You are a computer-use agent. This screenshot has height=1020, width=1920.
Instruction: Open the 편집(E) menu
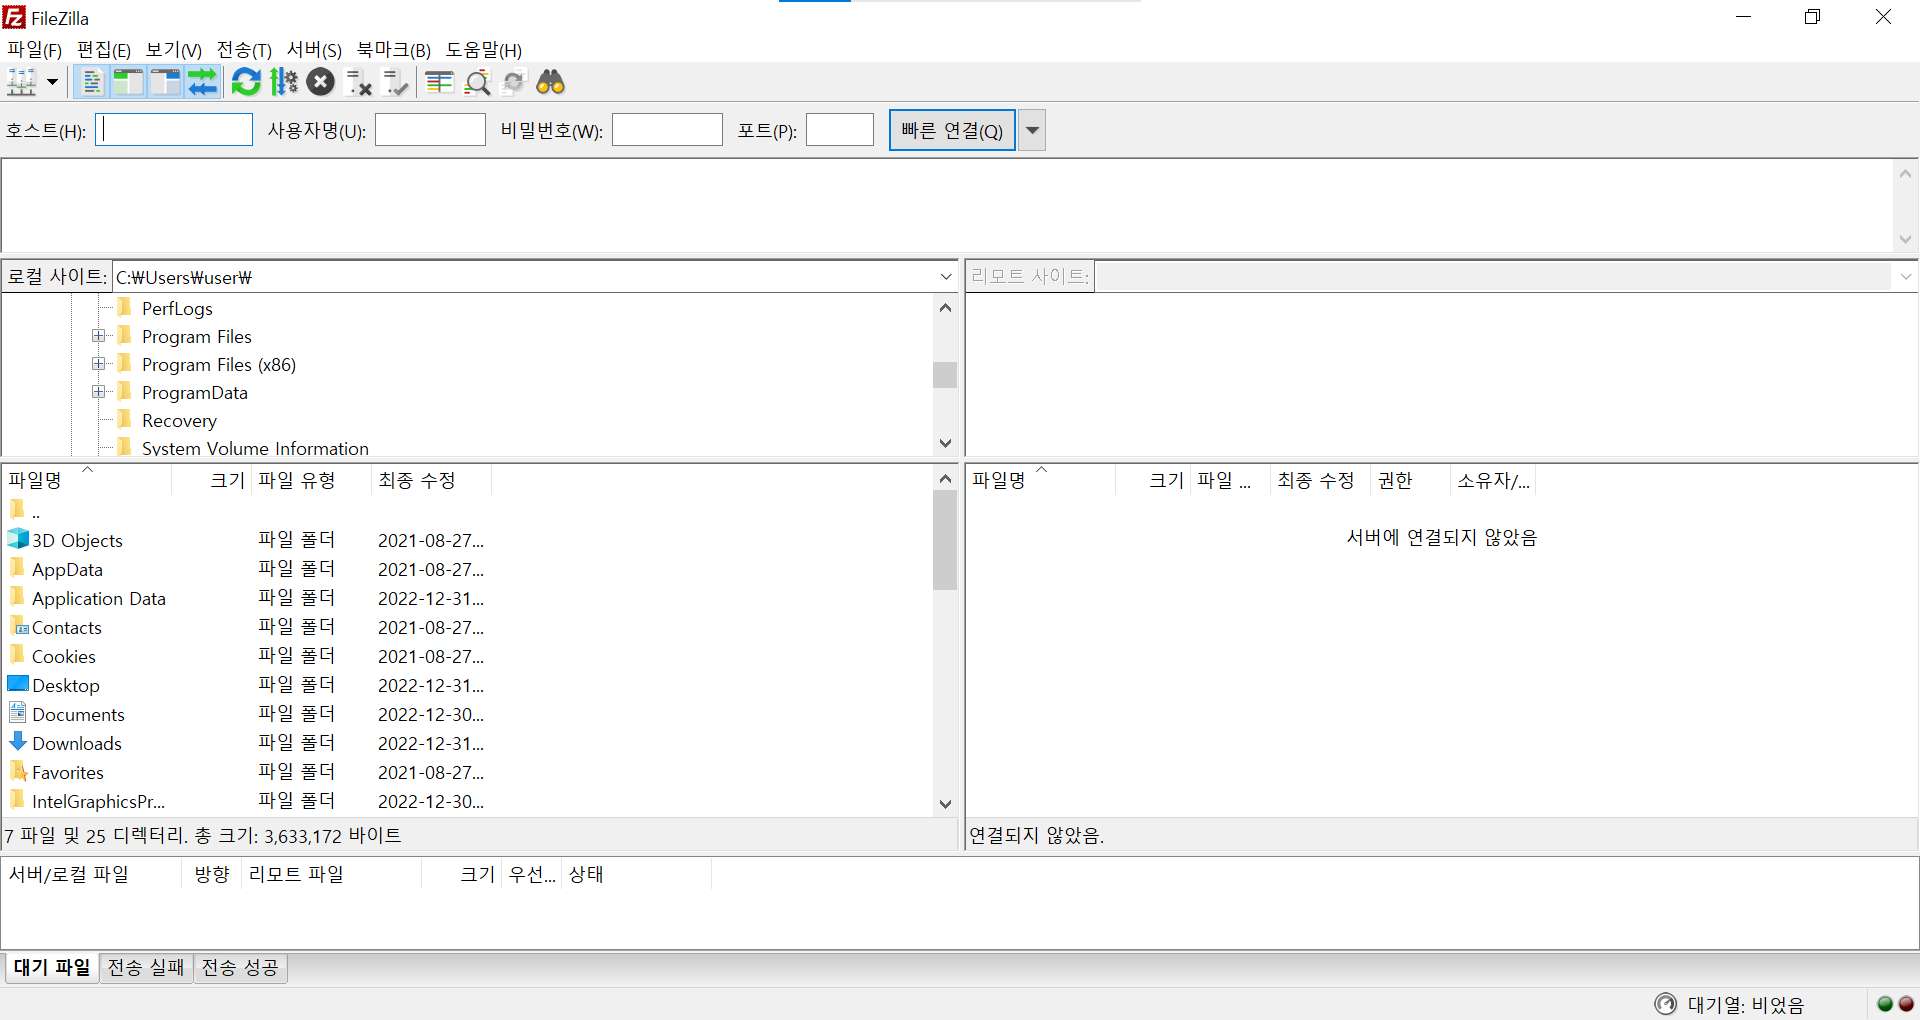[x=104, y=50]
